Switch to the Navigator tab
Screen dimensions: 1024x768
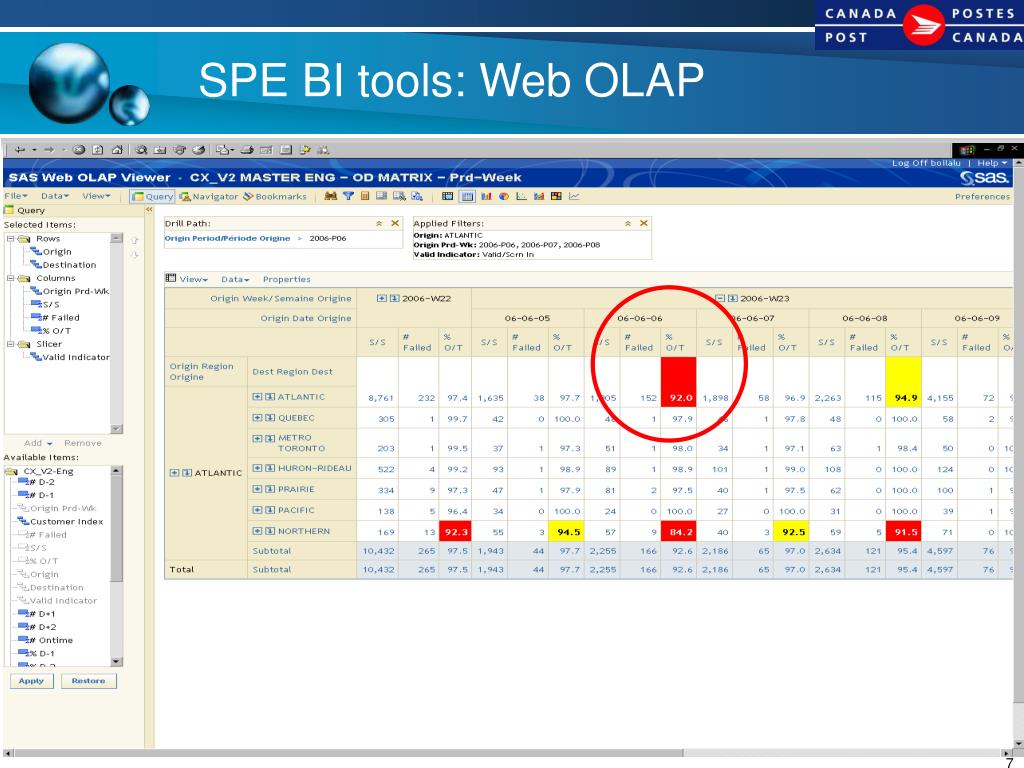[x=209, y=196]
